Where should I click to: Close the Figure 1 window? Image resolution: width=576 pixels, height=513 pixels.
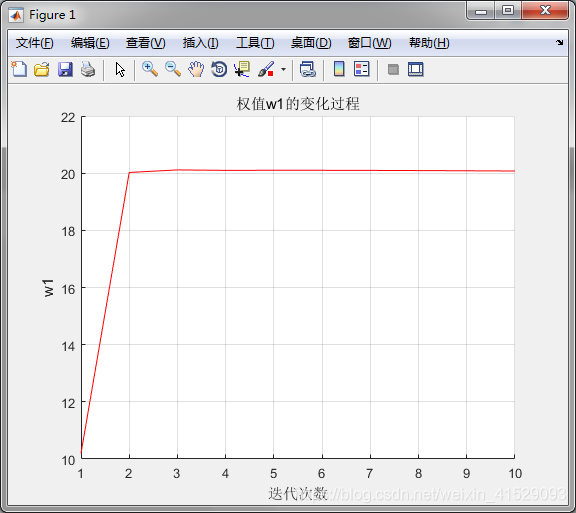click(x=545, y=11)
